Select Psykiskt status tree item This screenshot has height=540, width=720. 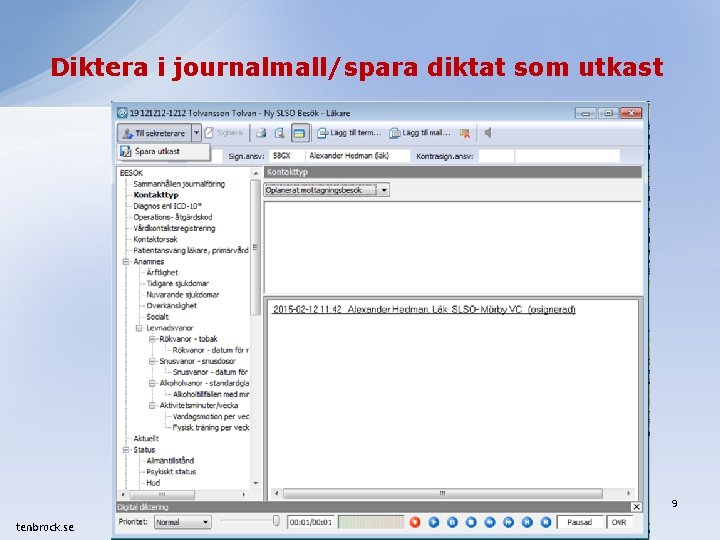tap(171, 472)
